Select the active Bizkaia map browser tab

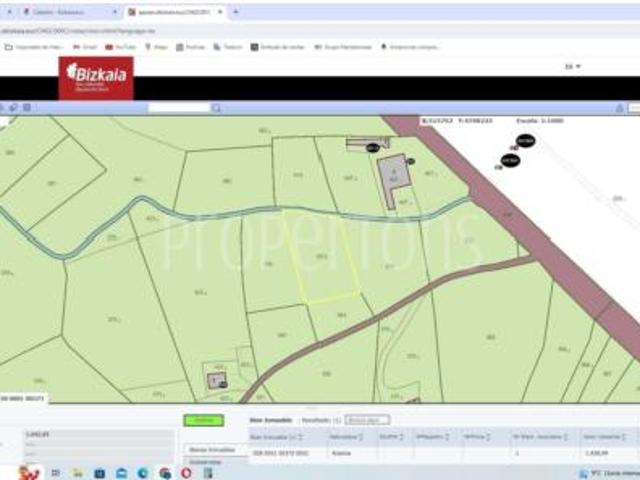176,12
